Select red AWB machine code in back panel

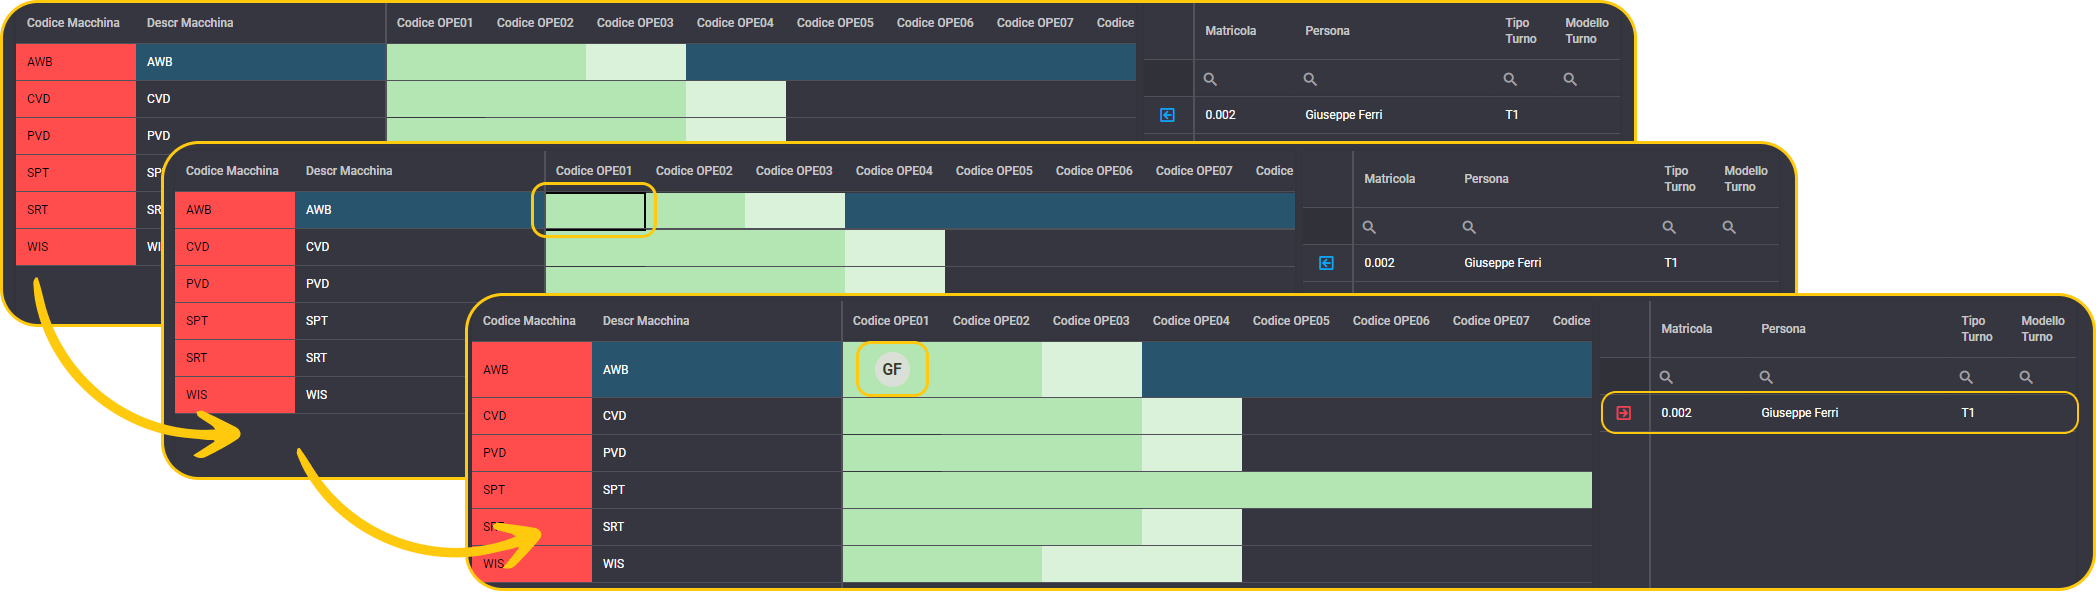click(76, 62)
